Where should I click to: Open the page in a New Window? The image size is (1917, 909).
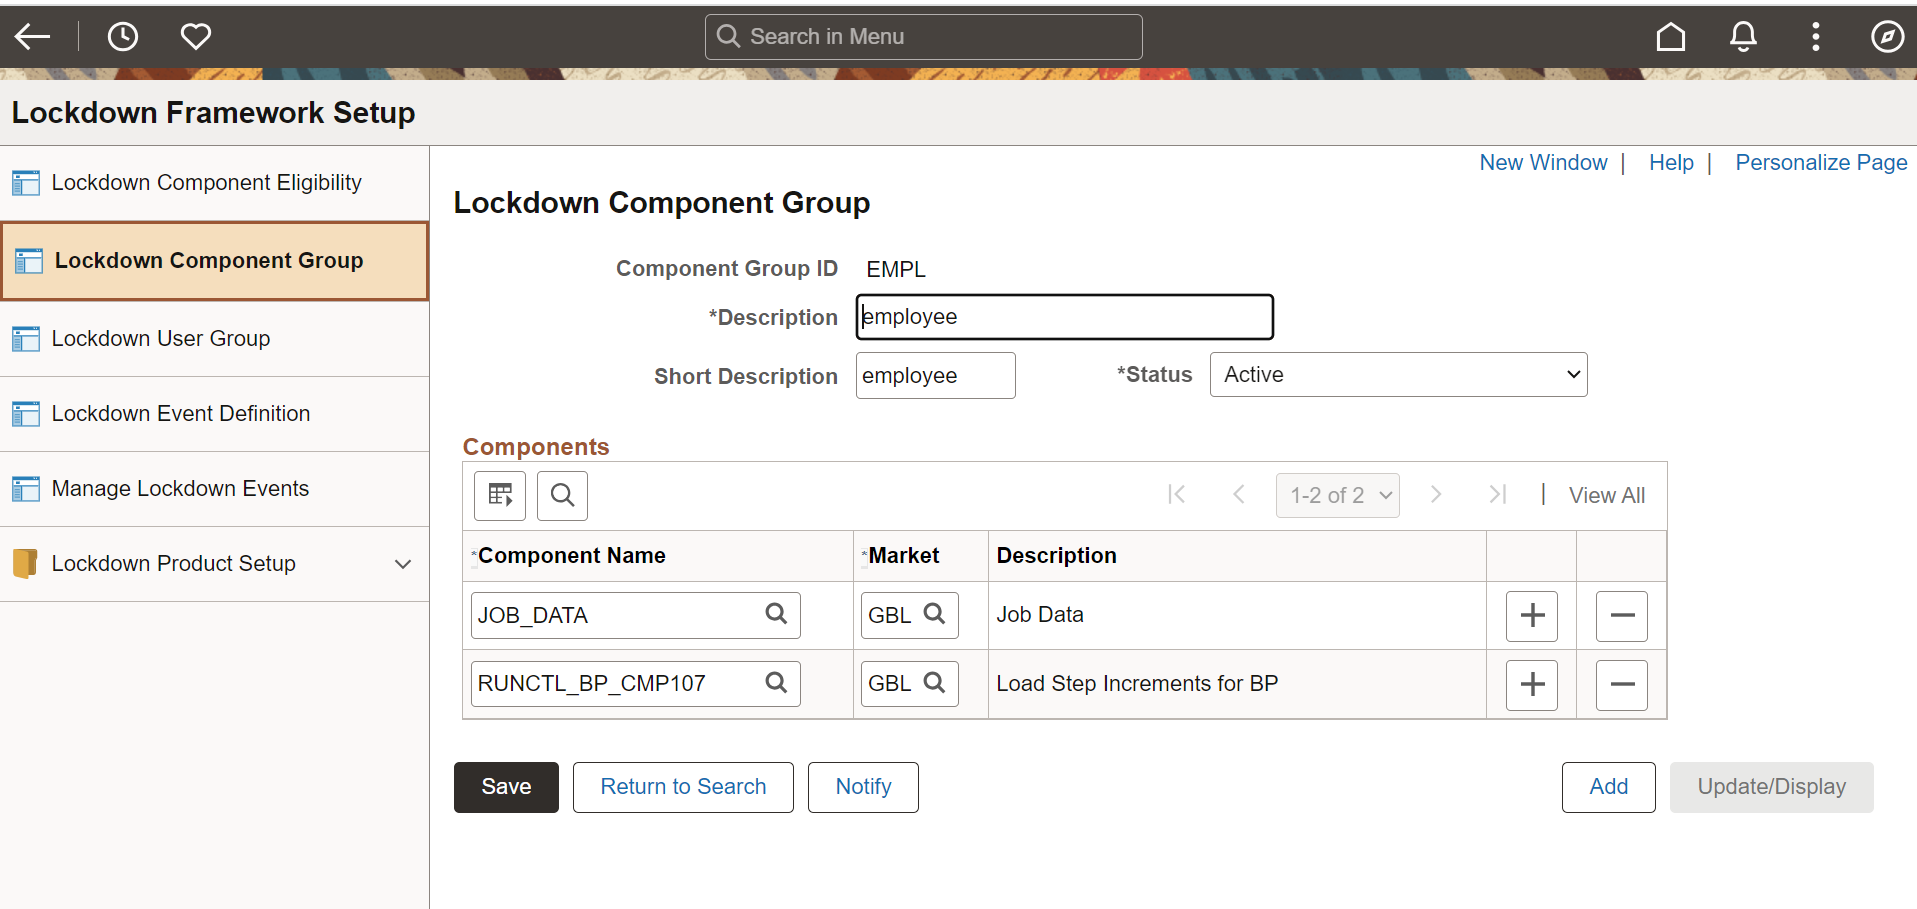[1543, 162]
